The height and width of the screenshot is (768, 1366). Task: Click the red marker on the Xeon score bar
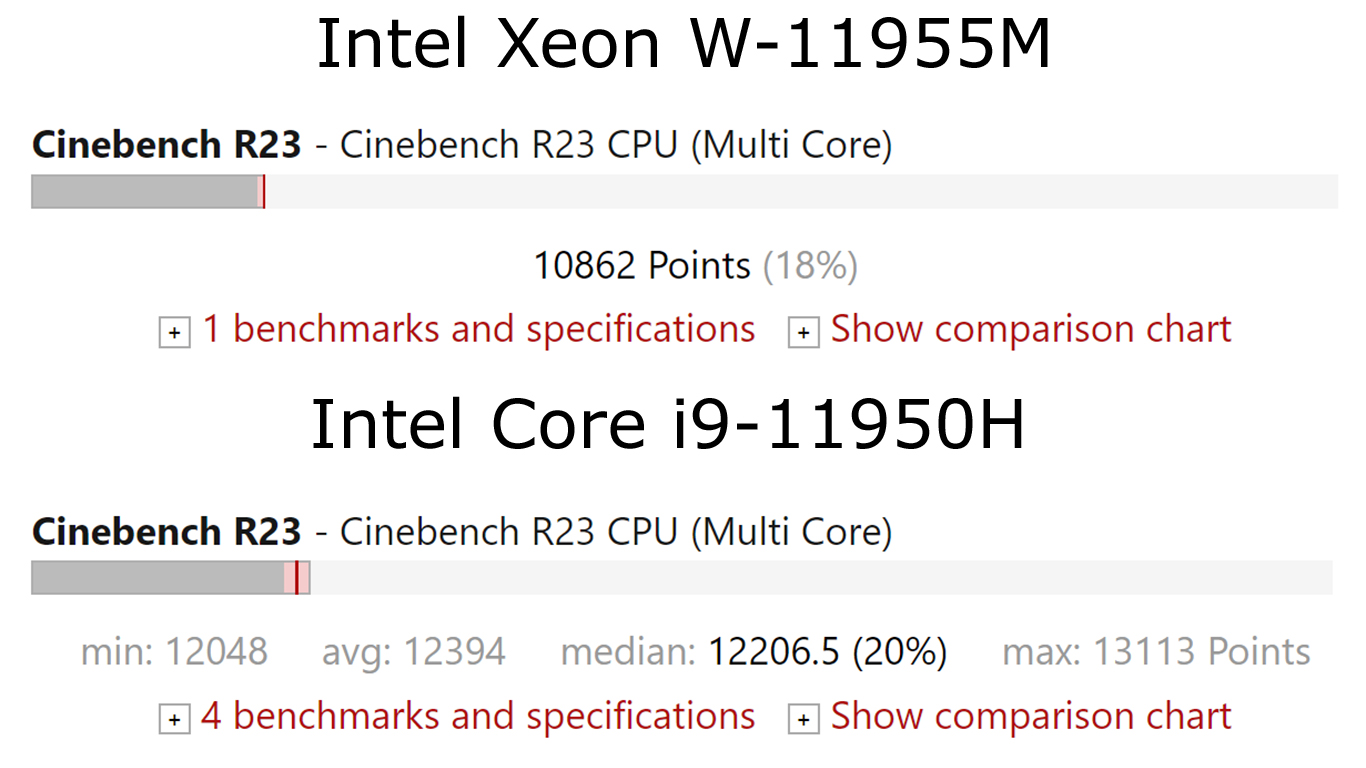tap(262, 192)
